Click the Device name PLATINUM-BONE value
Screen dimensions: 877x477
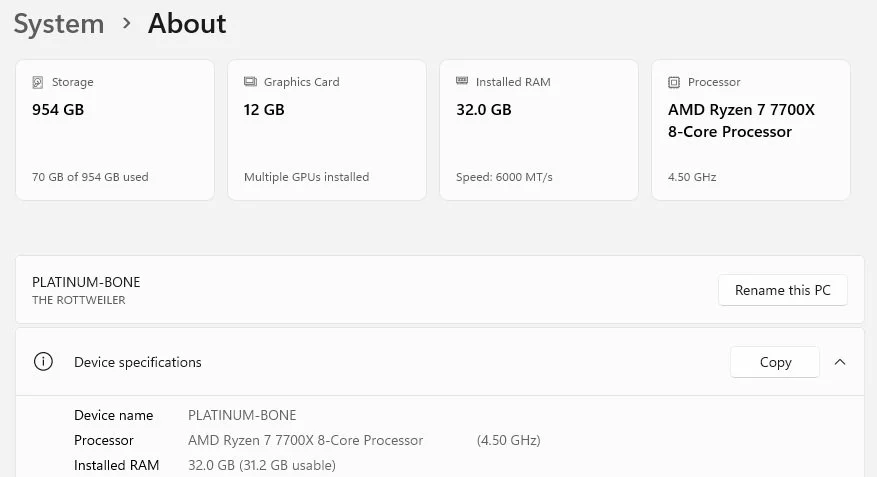[242, 415]
